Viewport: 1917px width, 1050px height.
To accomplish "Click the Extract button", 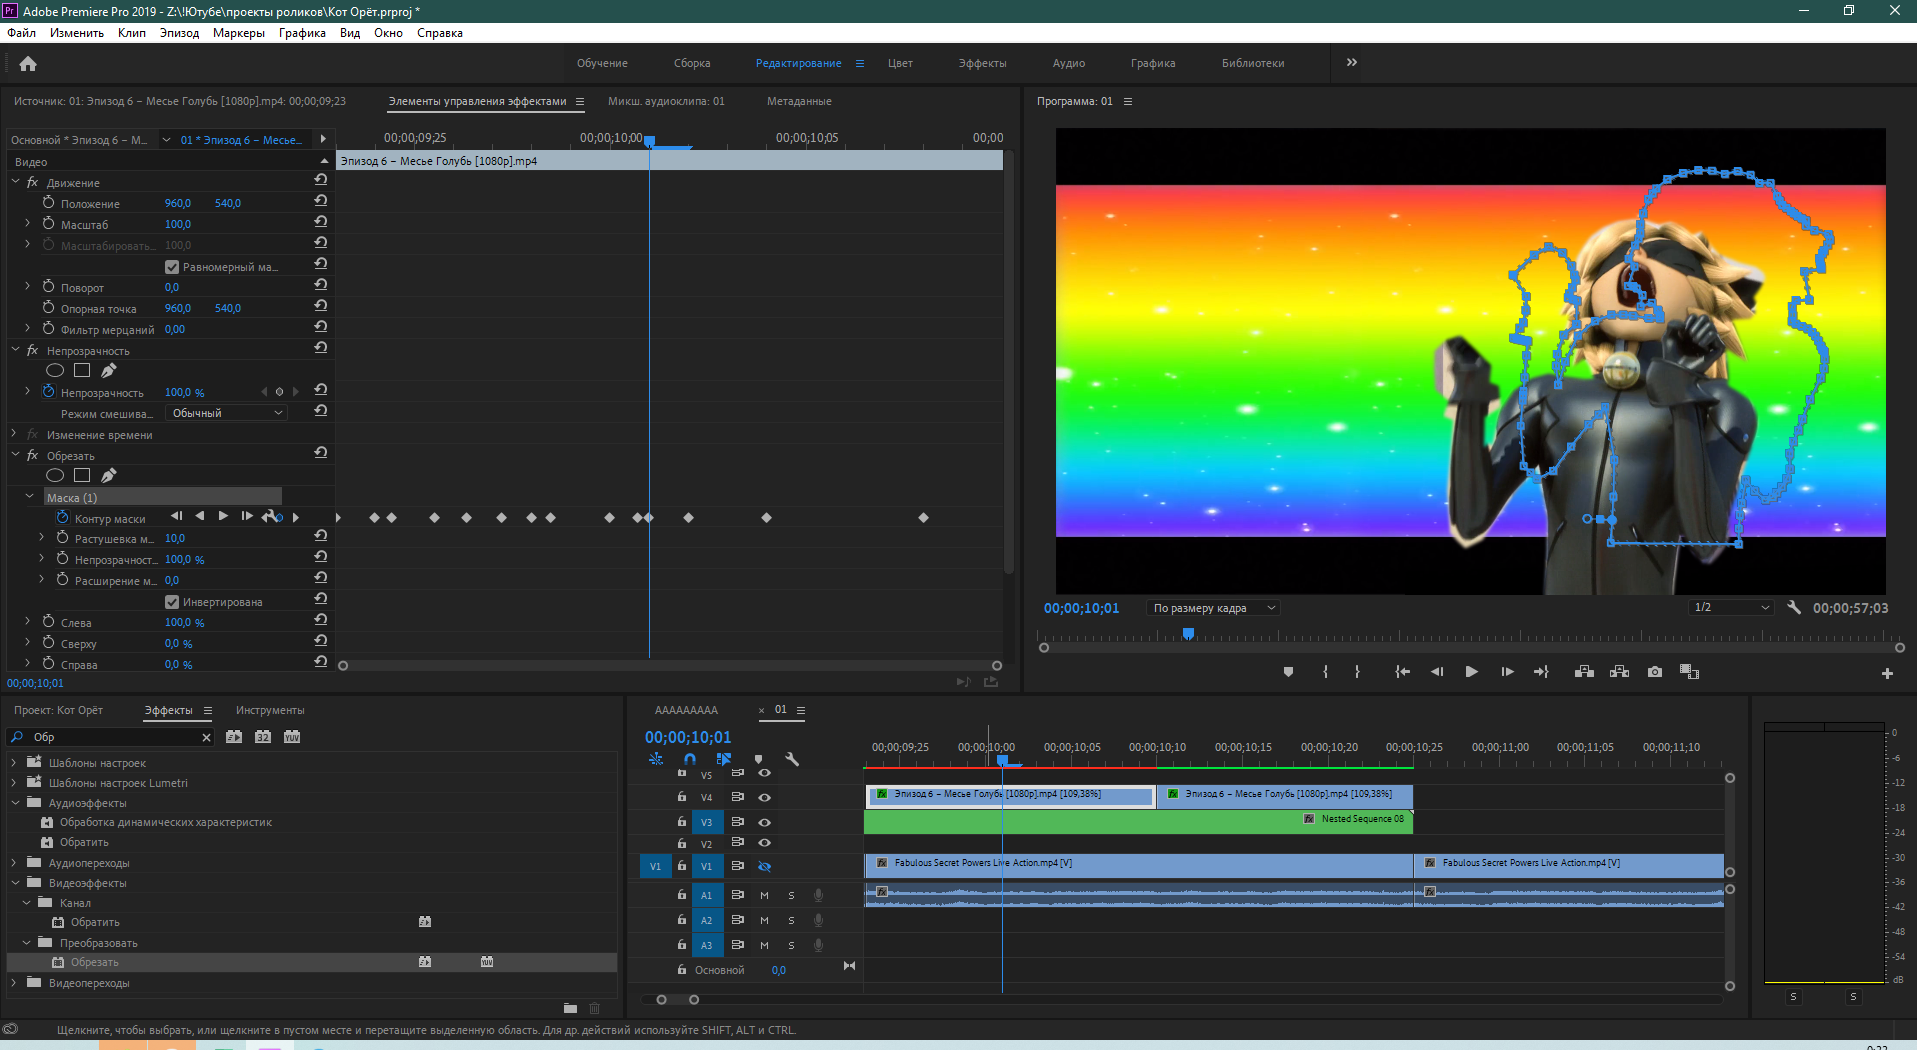I will (1619, 672).
